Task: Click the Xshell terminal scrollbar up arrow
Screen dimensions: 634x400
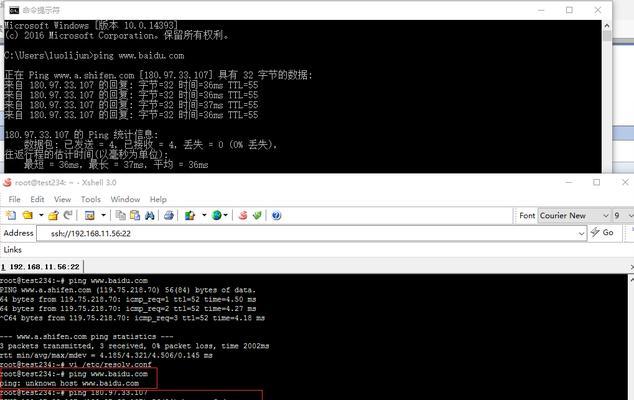Action: [631, 279]
